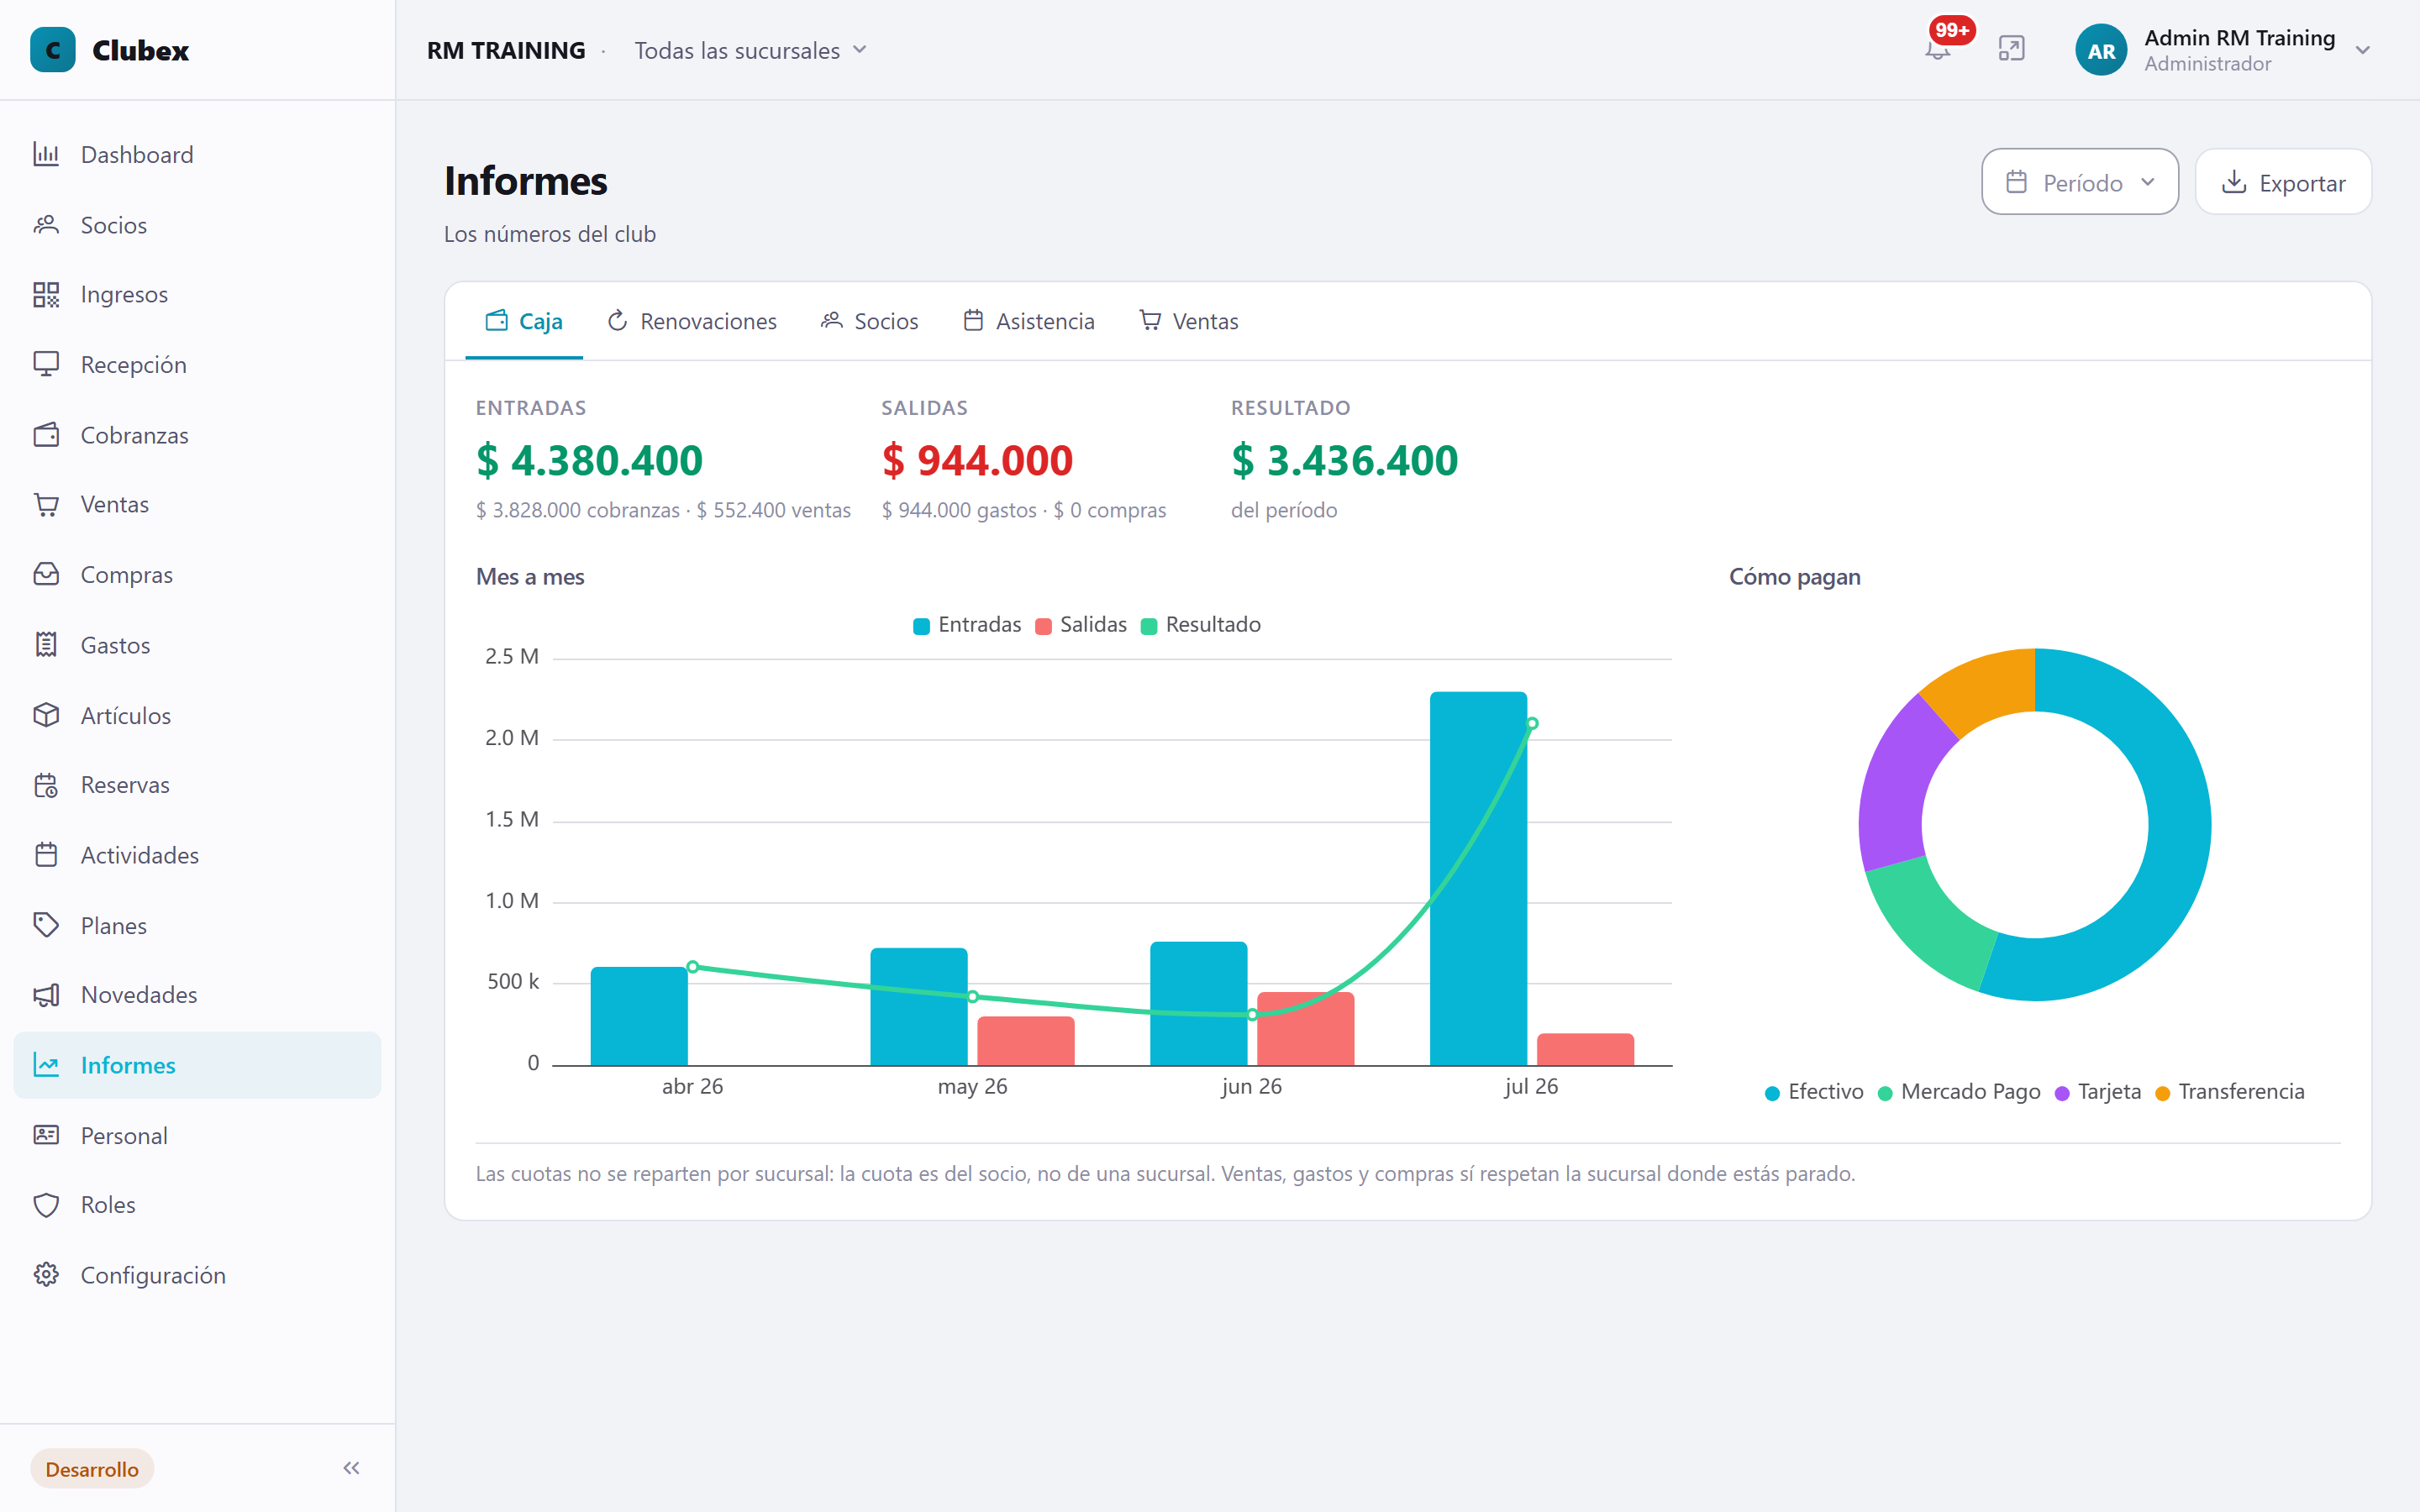The image size is (2420, 1512).
Task: Navigate to Configuración in sidebar
Action: 197,1275
